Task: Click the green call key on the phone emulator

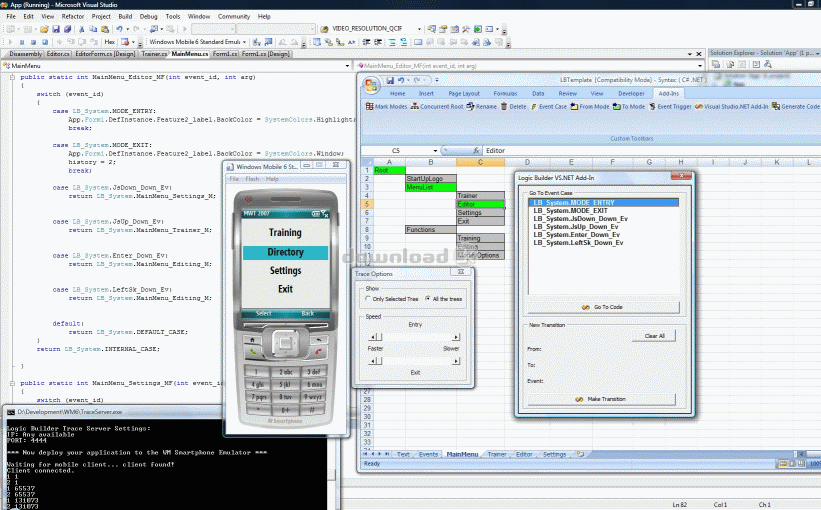Action: pyautogui.click(x=253, y=351)
